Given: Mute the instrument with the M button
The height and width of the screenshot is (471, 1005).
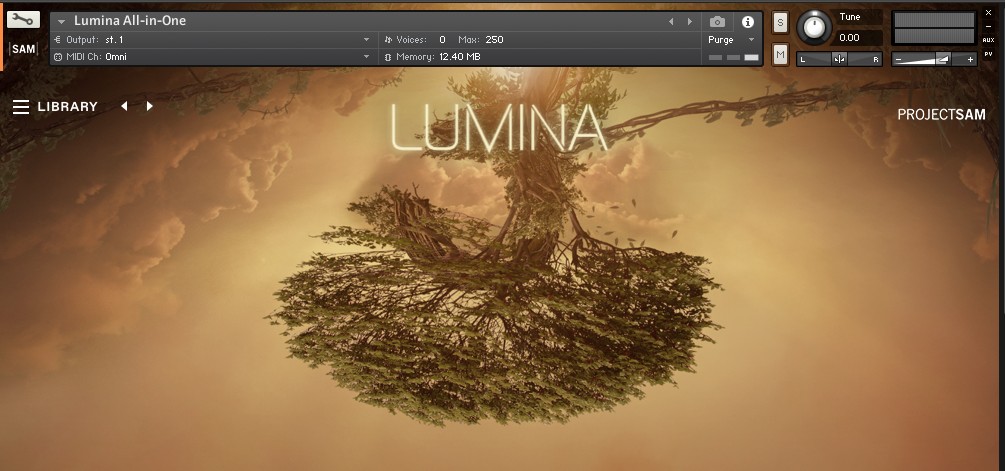Looking at the screenshot, I should [780, 55].
